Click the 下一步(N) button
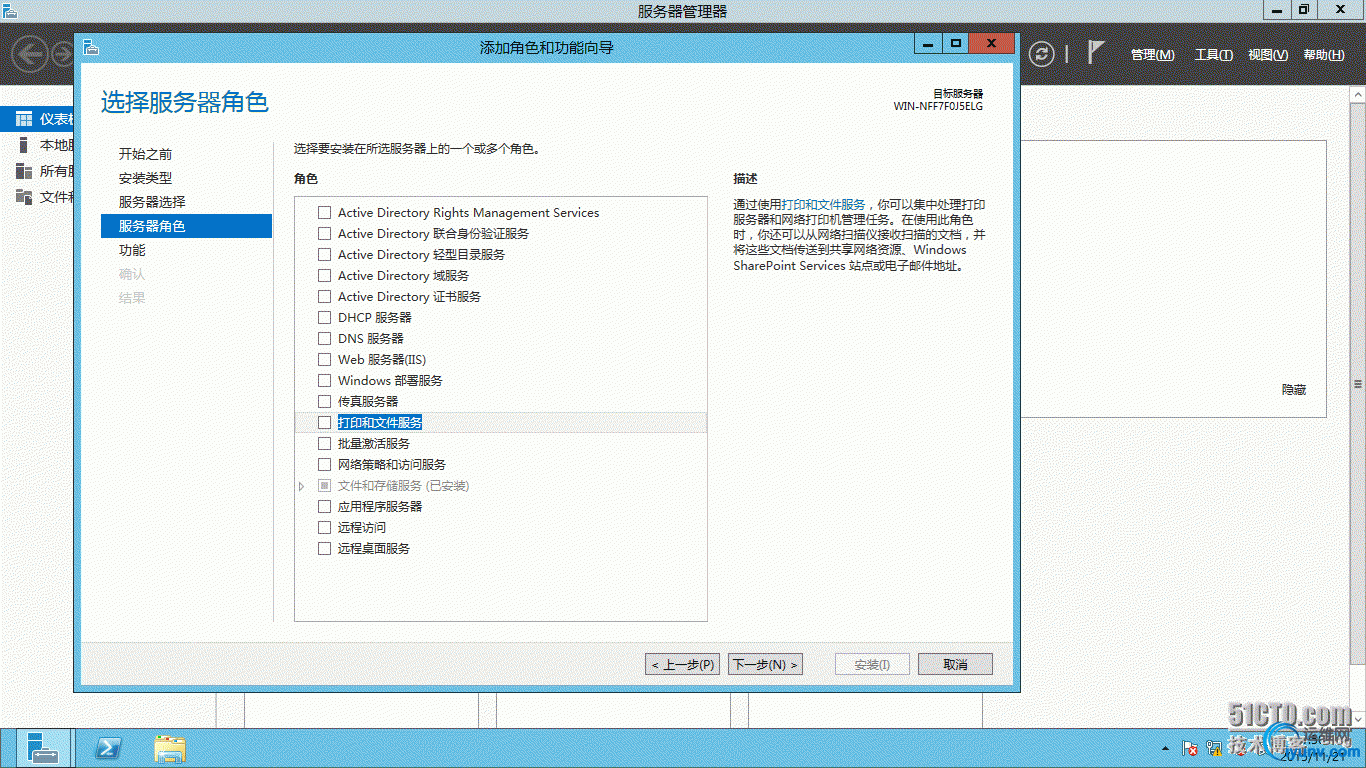Viewport: 1366px width, 768px height. tap(765, 664)
